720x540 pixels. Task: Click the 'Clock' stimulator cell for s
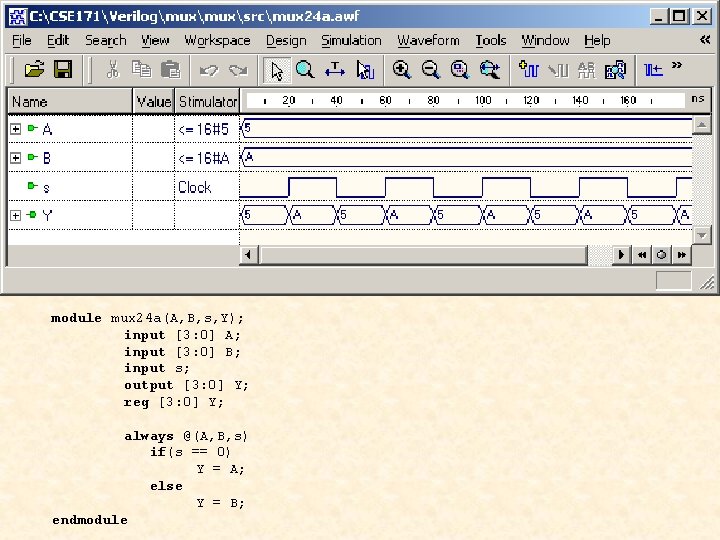click(x=207, y=187)
